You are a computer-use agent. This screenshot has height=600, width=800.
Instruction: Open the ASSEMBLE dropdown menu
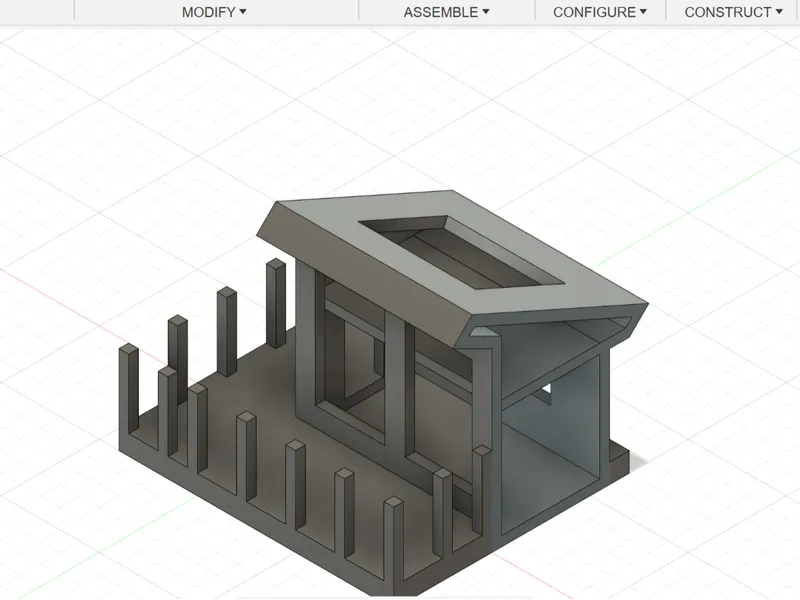click(446, 12)
